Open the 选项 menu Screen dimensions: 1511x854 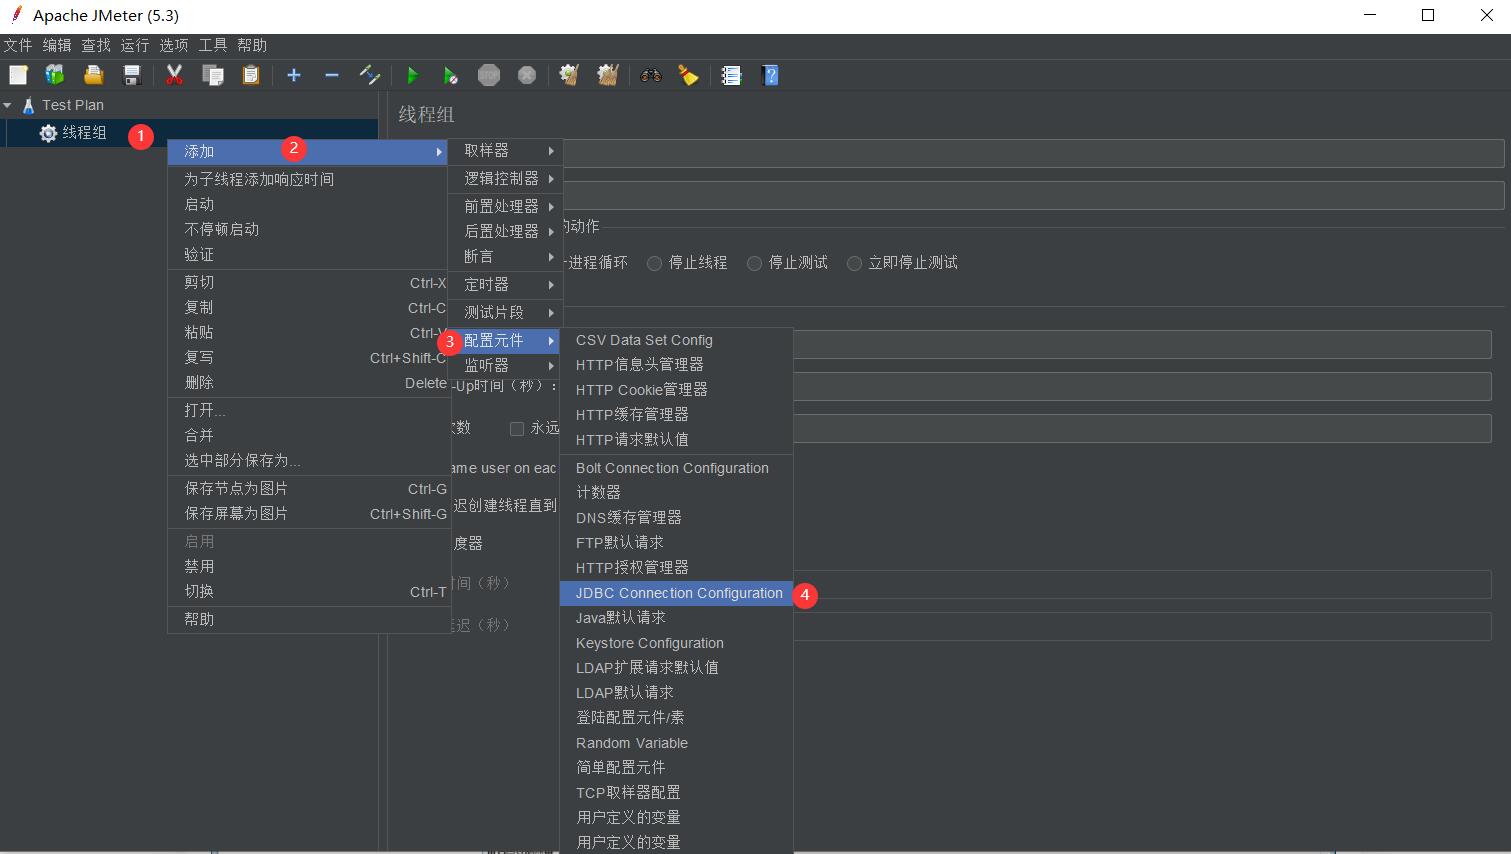[174, 45]
